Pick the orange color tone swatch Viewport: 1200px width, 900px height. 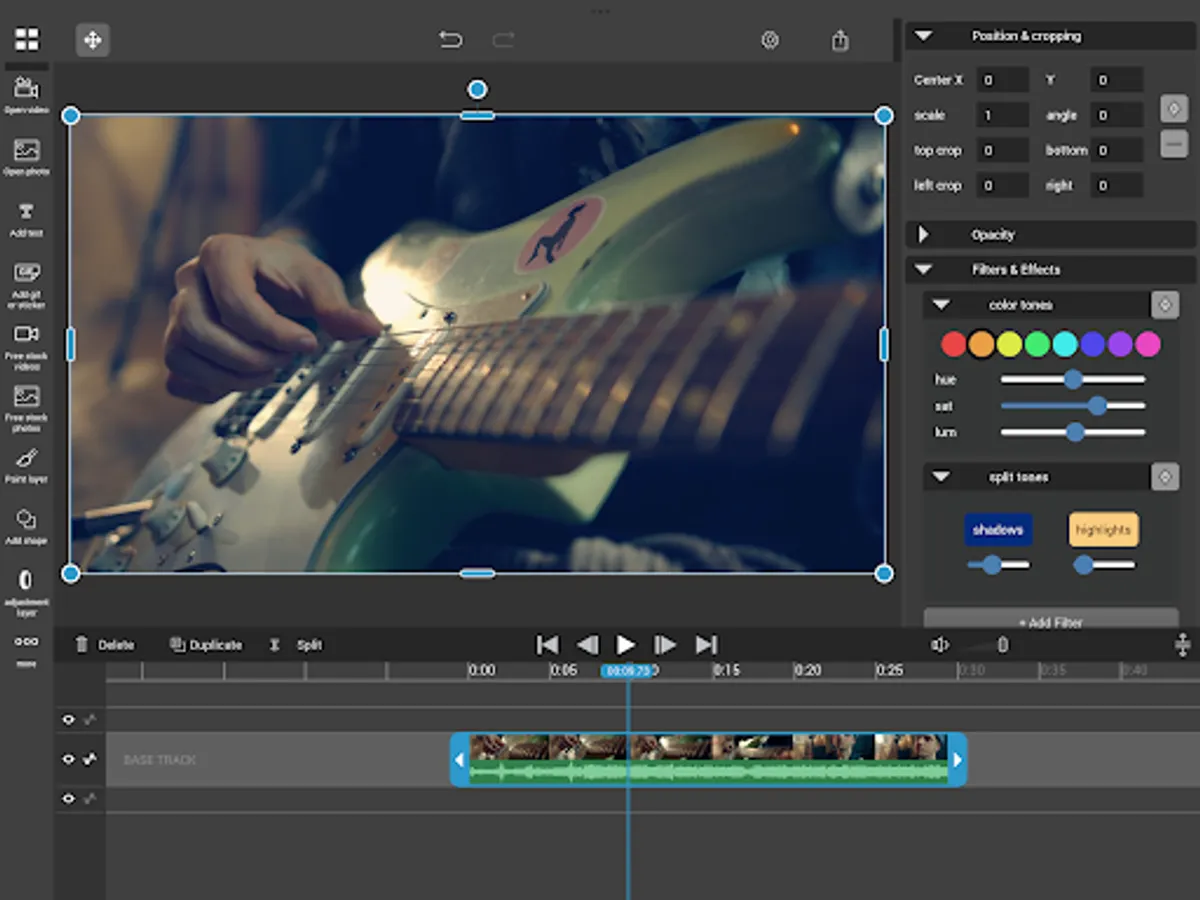coord(981,345)
